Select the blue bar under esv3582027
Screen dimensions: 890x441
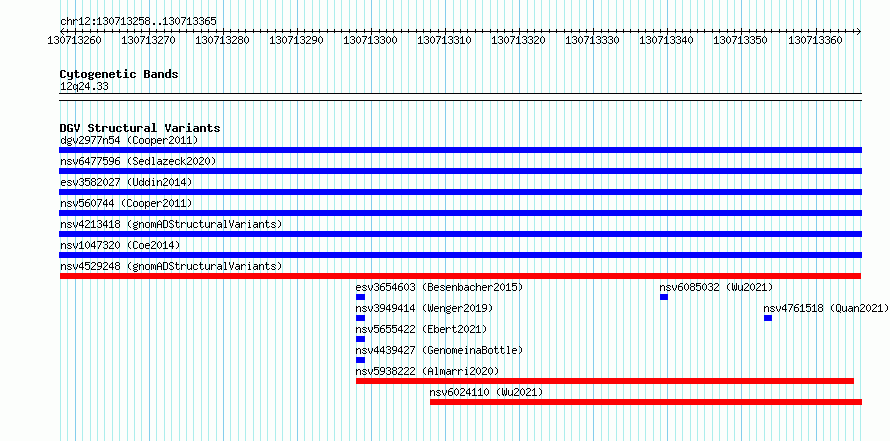click(460, 192)
